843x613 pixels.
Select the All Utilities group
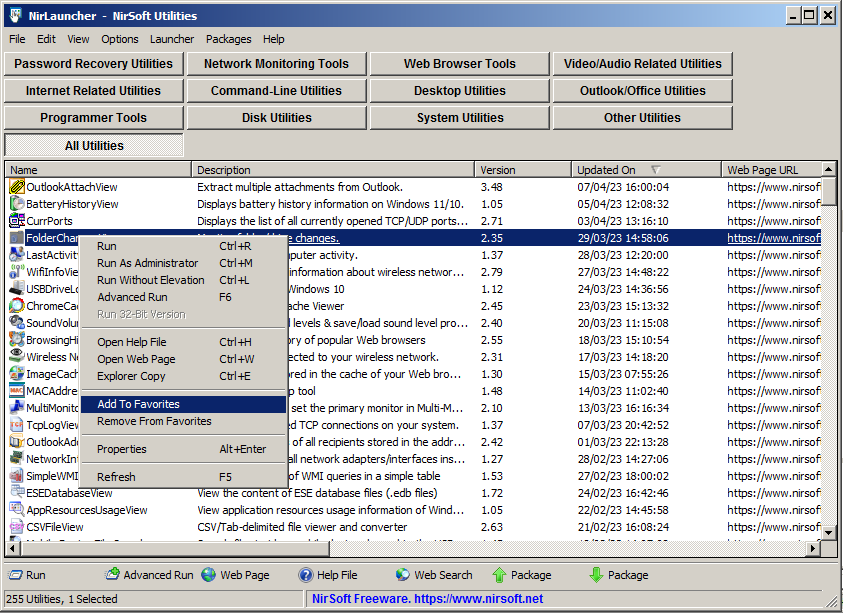(x=94, y=146)
